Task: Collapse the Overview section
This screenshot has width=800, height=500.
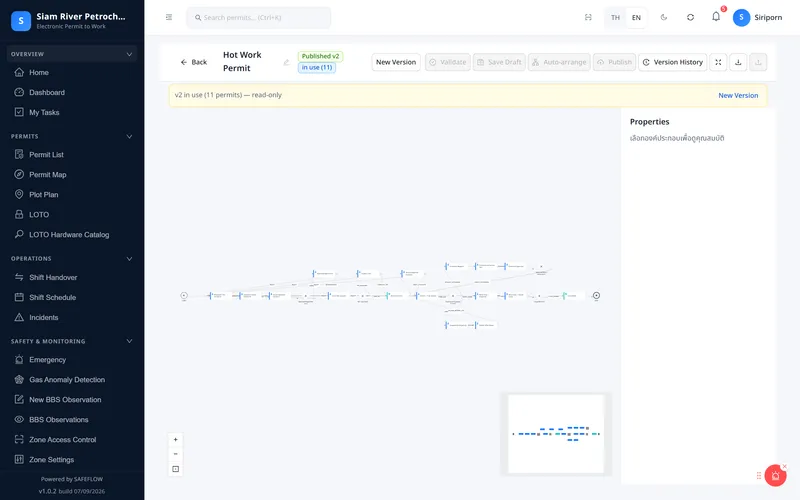Action: (129, 54)
